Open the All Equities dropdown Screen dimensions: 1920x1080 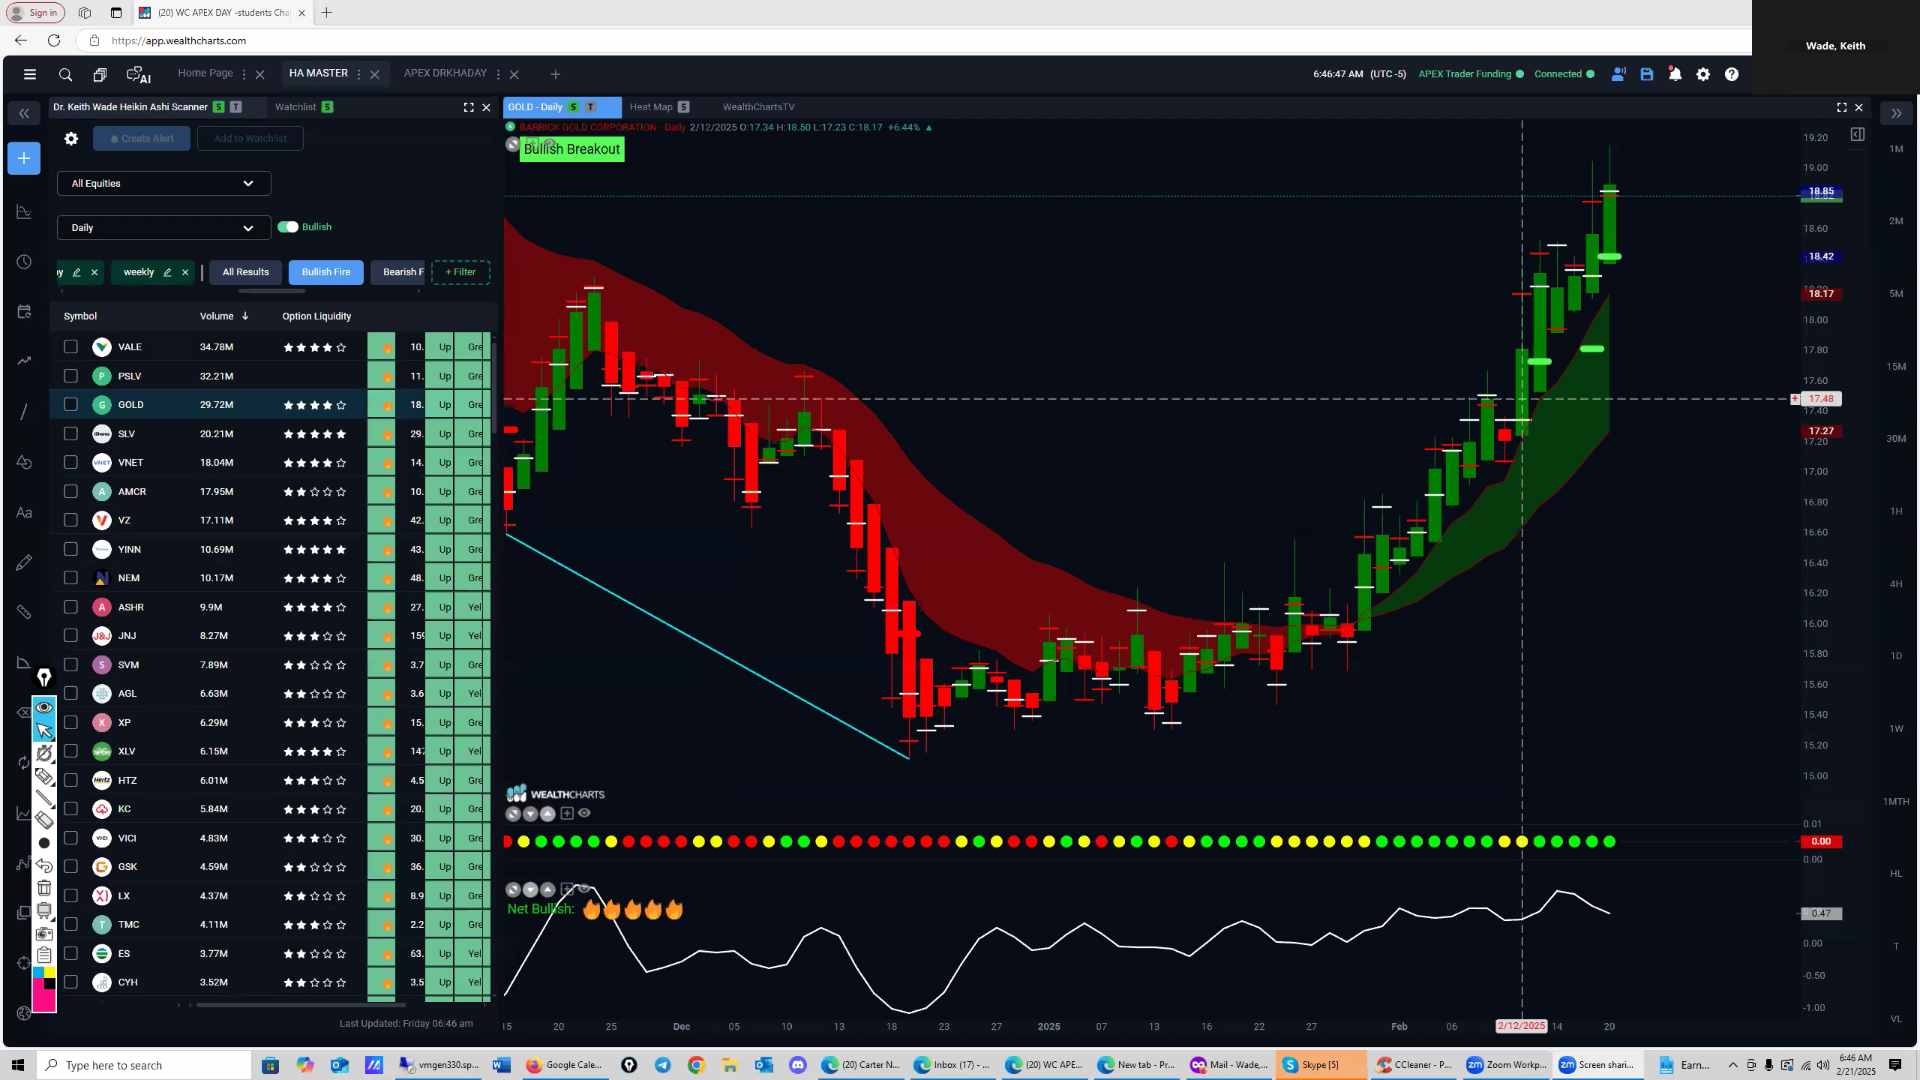(x=164, y=184)
